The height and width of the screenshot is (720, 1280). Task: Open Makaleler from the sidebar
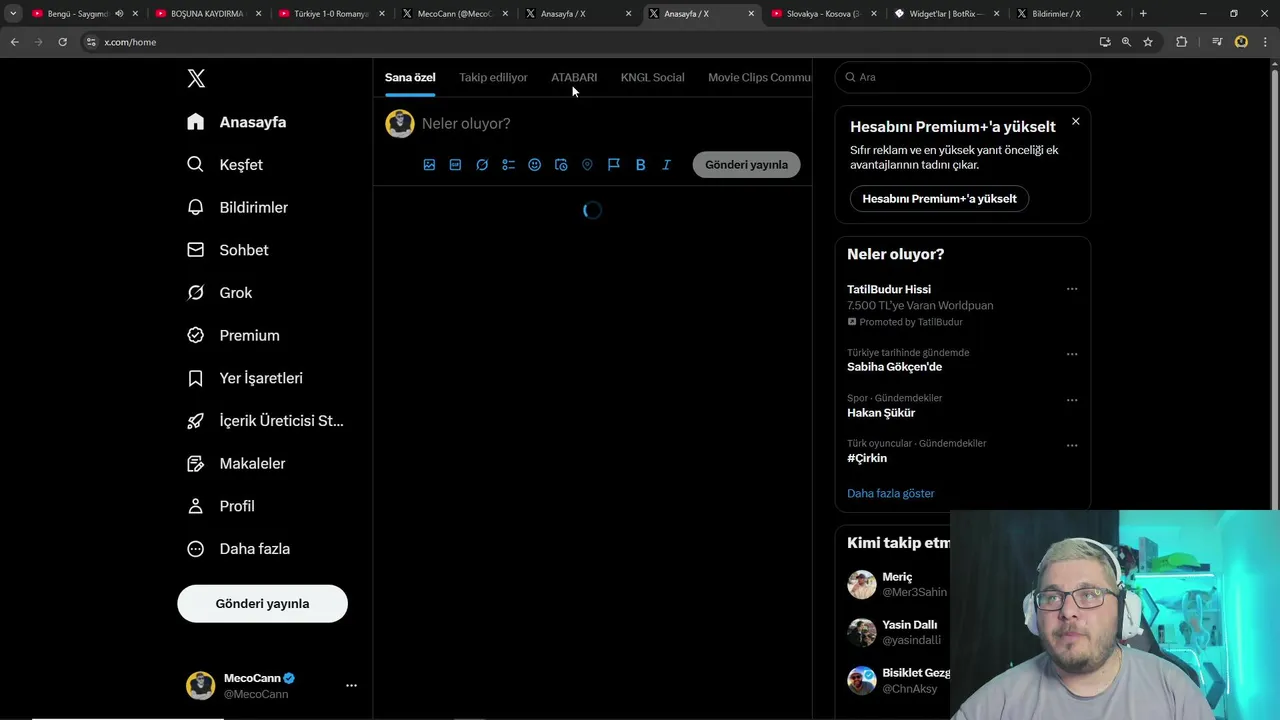237,463
